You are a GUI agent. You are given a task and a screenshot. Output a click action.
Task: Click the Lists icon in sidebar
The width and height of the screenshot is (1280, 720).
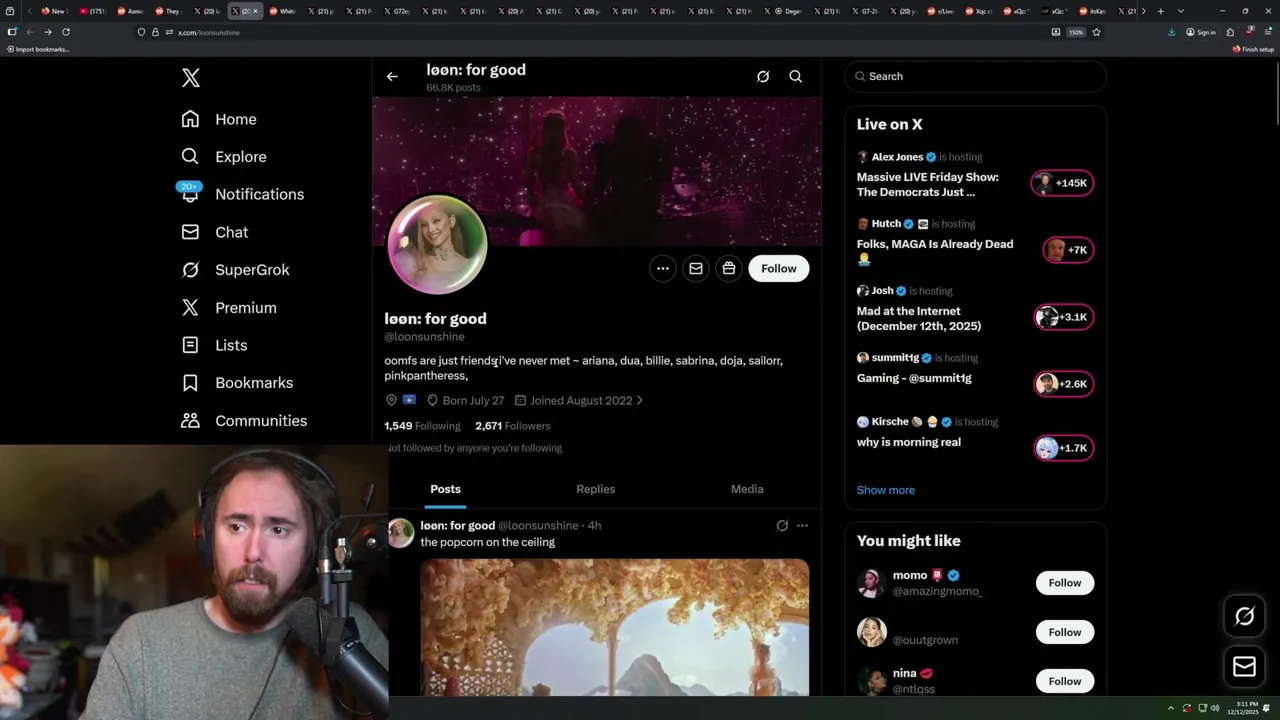190,345
